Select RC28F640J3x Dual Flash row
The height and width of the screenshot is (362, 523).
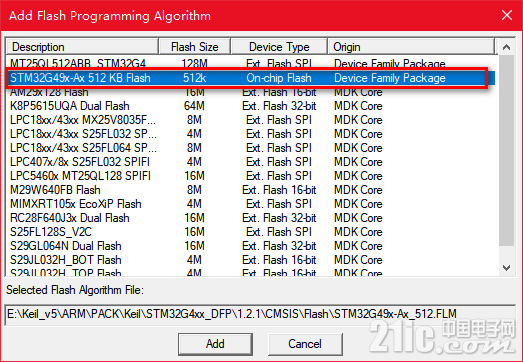(x=250, y=218)
